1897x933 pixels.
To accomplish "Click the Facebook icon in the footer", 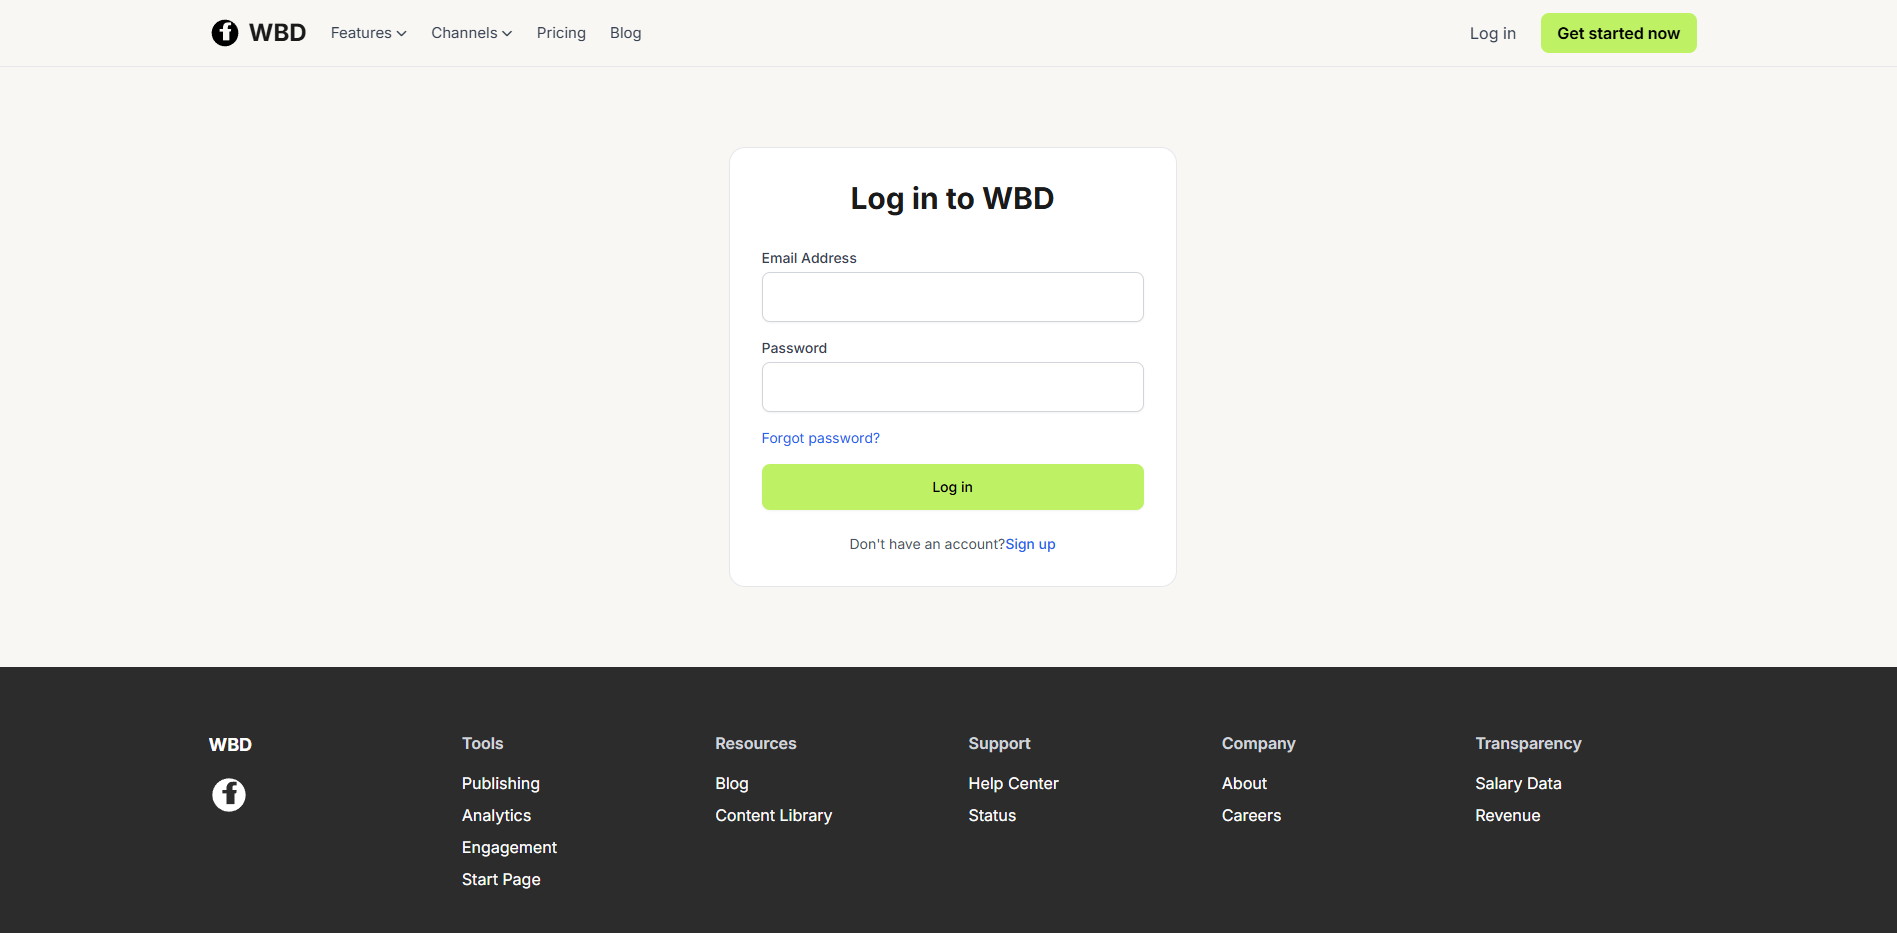I will point(229,794).
